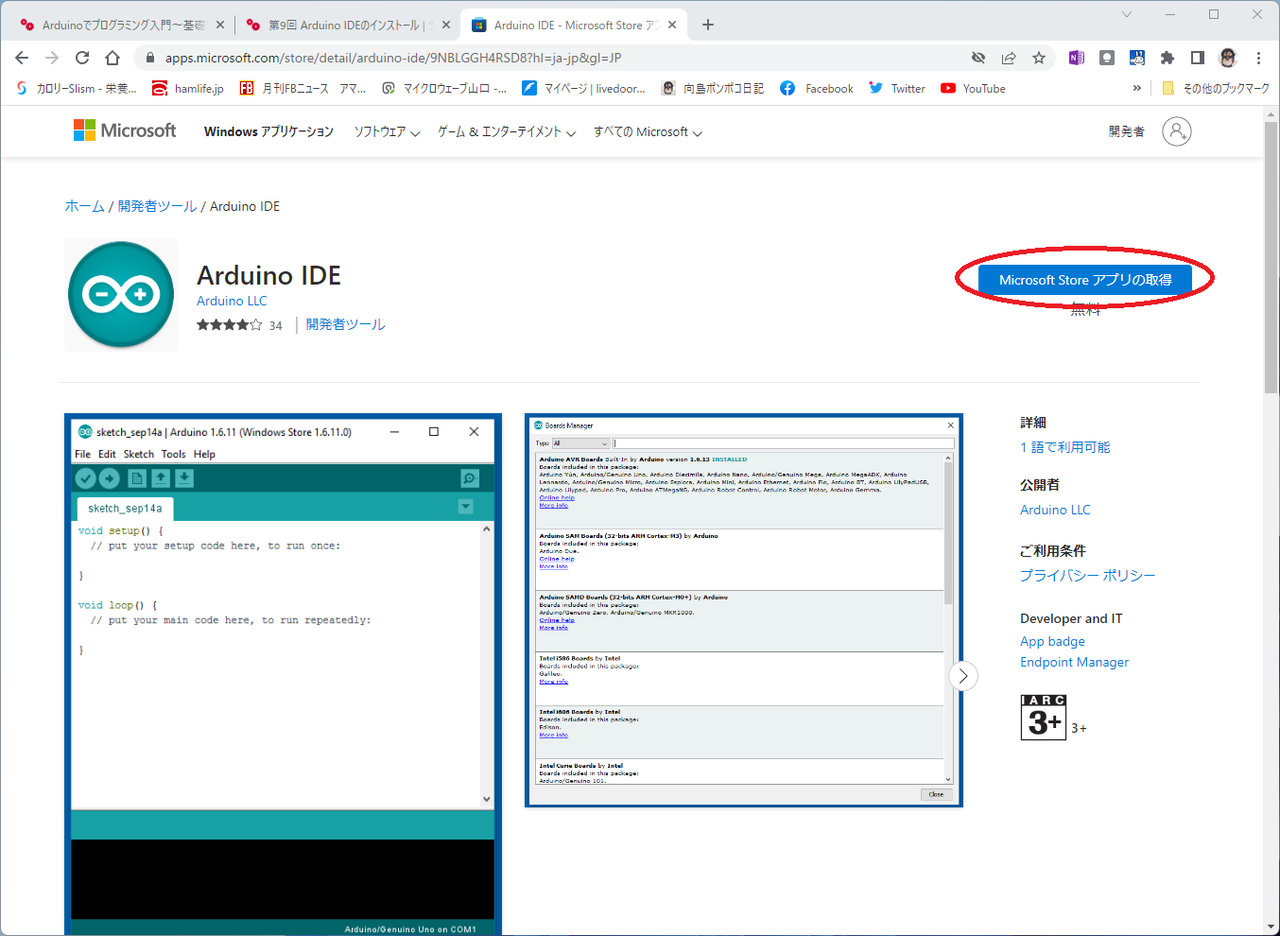
Task: Open the 開発者ツール category link beside ratings
Action: click(x=346, y=324)
